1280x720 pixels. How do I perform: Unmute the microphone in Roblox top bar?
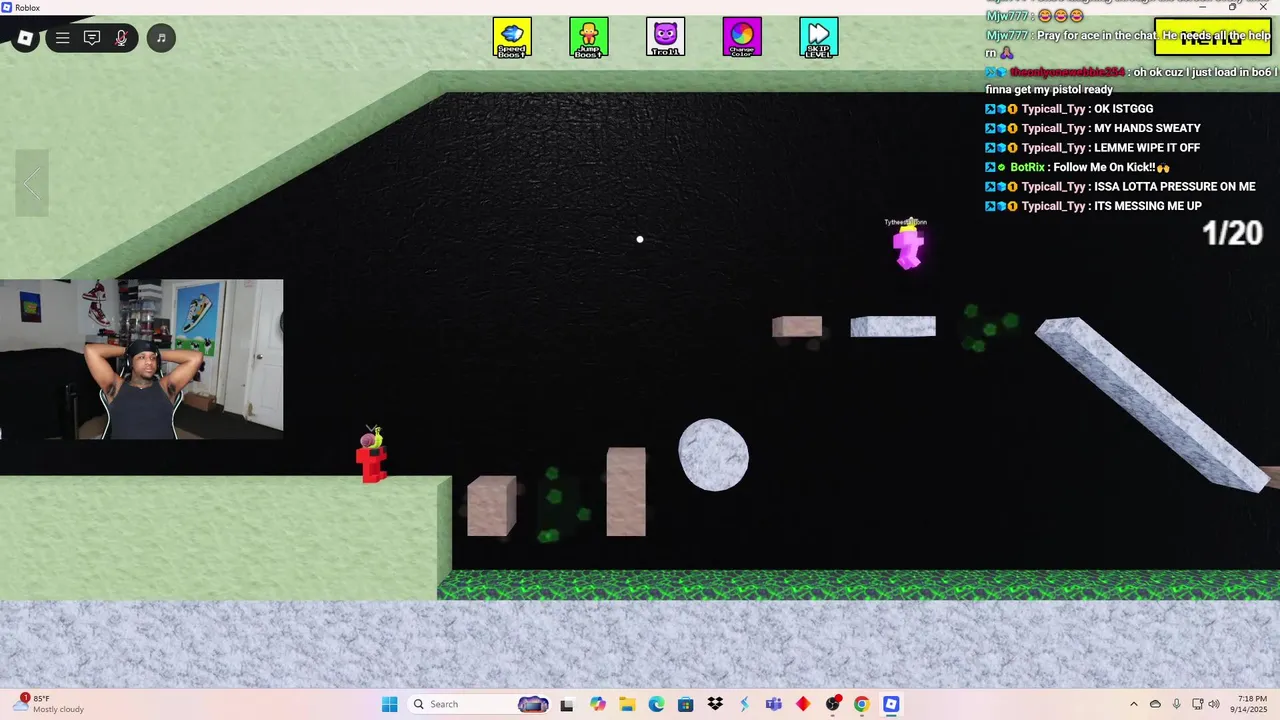coord(121,38)
